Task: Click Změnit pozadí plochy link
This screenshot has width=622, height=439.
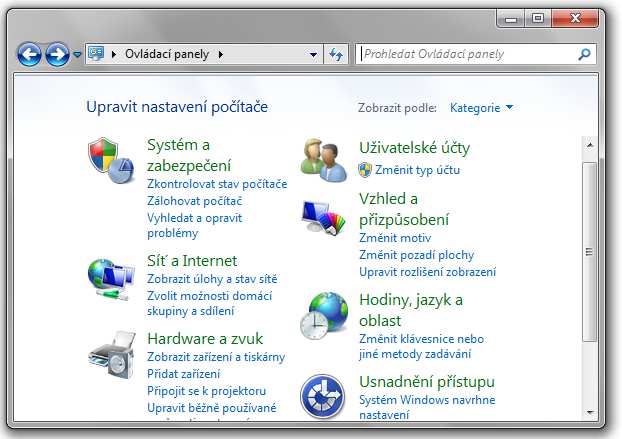Action: pyautogui.click(x=417, y=255)
